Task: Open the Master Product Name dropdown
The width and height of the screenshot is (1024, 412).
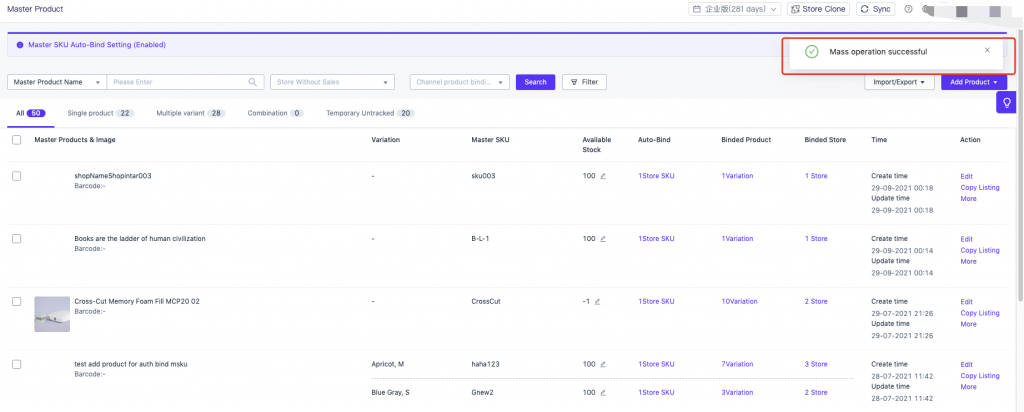Action: pyautogui.click(x=56, y=82)
